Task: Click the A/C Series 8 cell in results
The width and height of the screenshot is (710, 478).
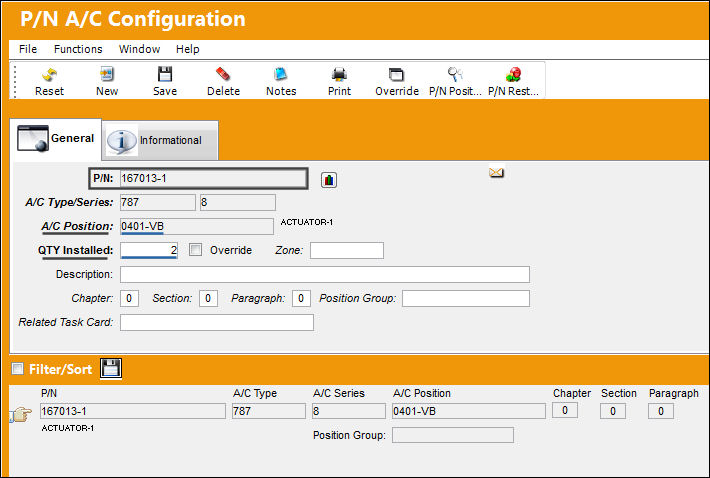Action: [x=349, y=411]
